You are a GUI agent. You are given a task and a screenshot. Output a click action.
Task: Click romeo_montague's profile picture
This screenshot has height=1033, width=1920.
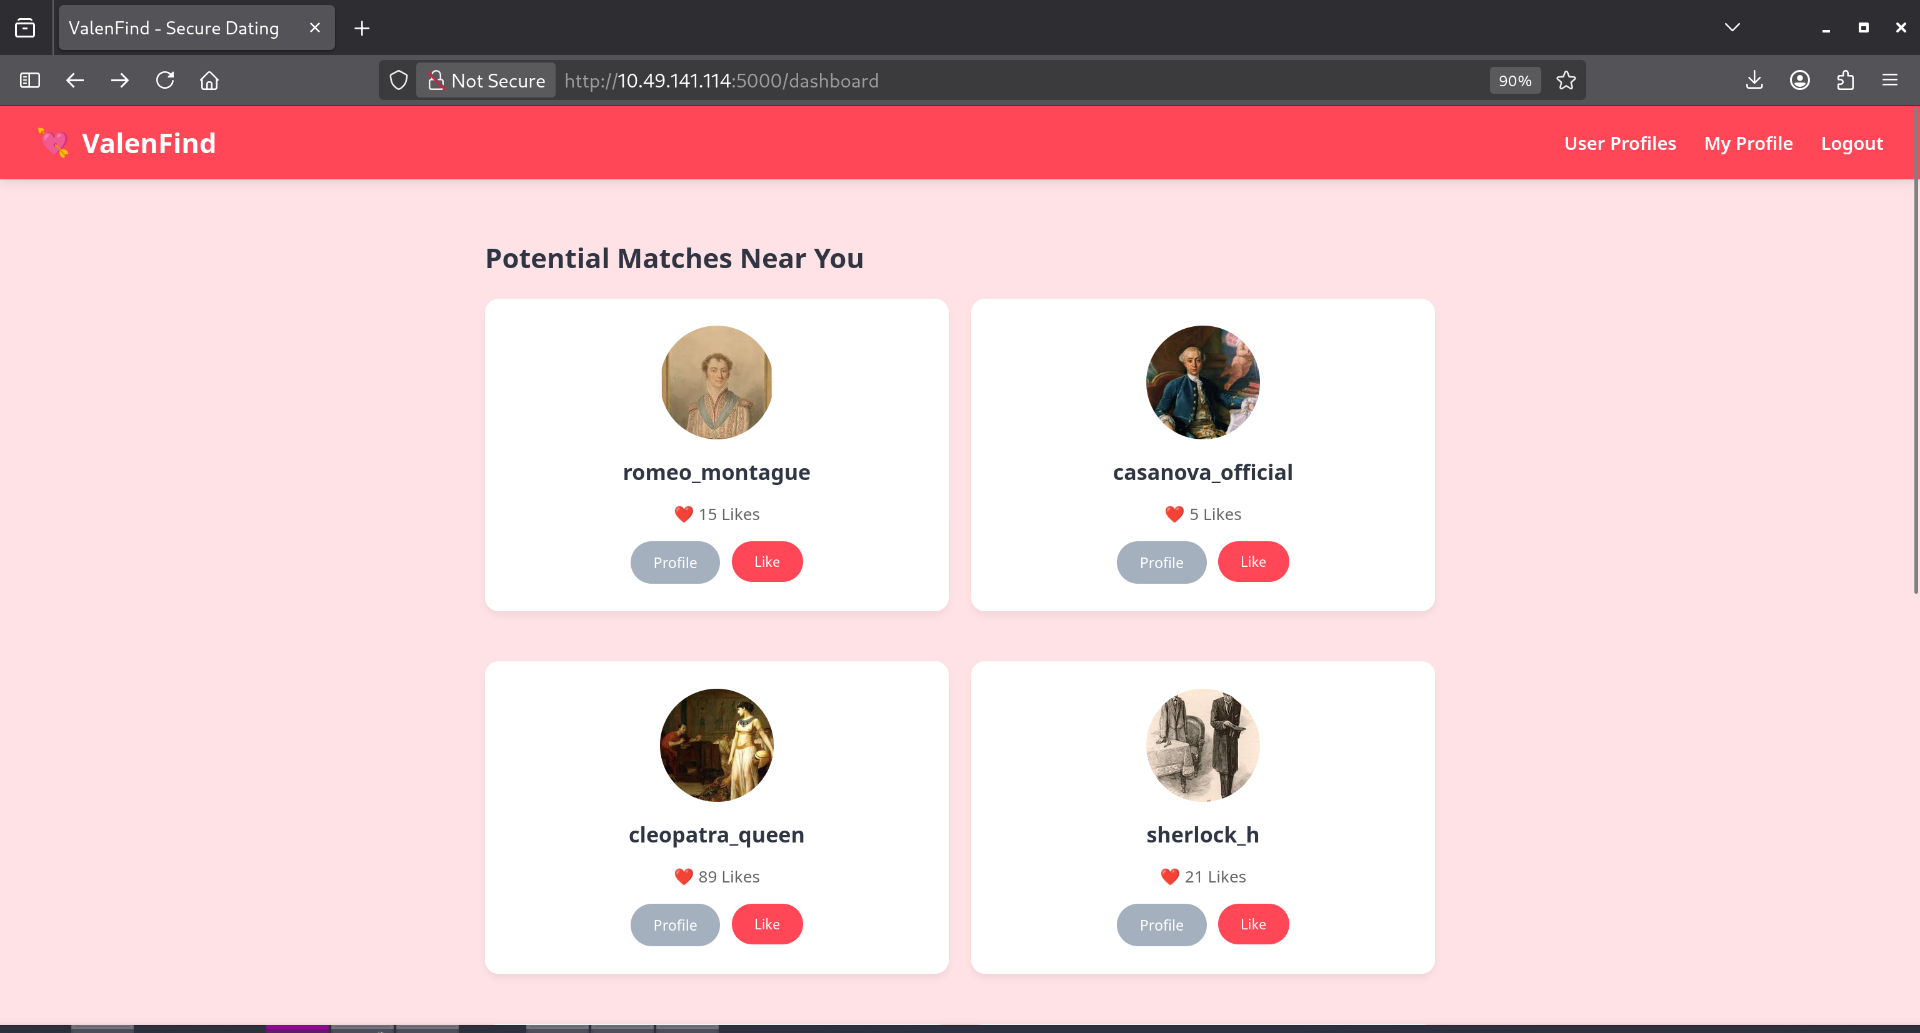716,382
